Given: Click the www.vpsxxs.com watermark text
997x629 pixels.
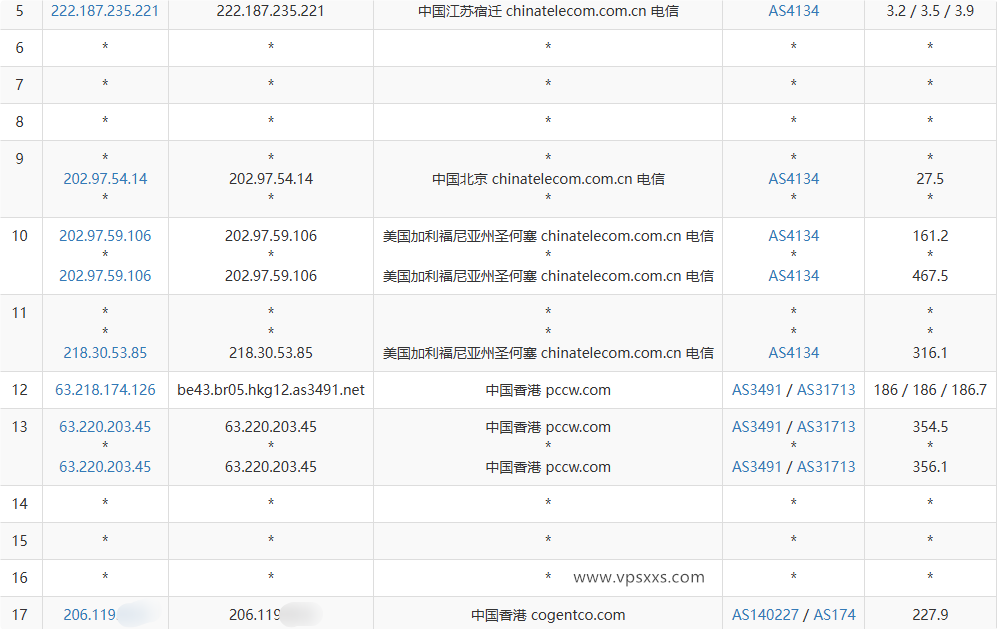Looking at the screenshot, I should point(639,577).
